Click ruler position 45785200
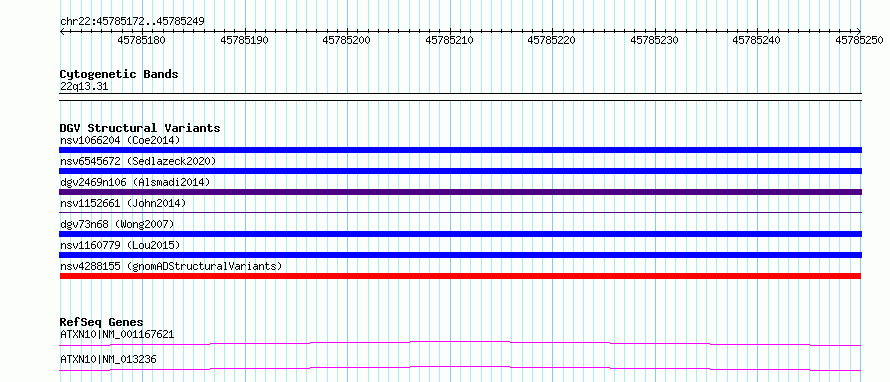 click(346, 40)
